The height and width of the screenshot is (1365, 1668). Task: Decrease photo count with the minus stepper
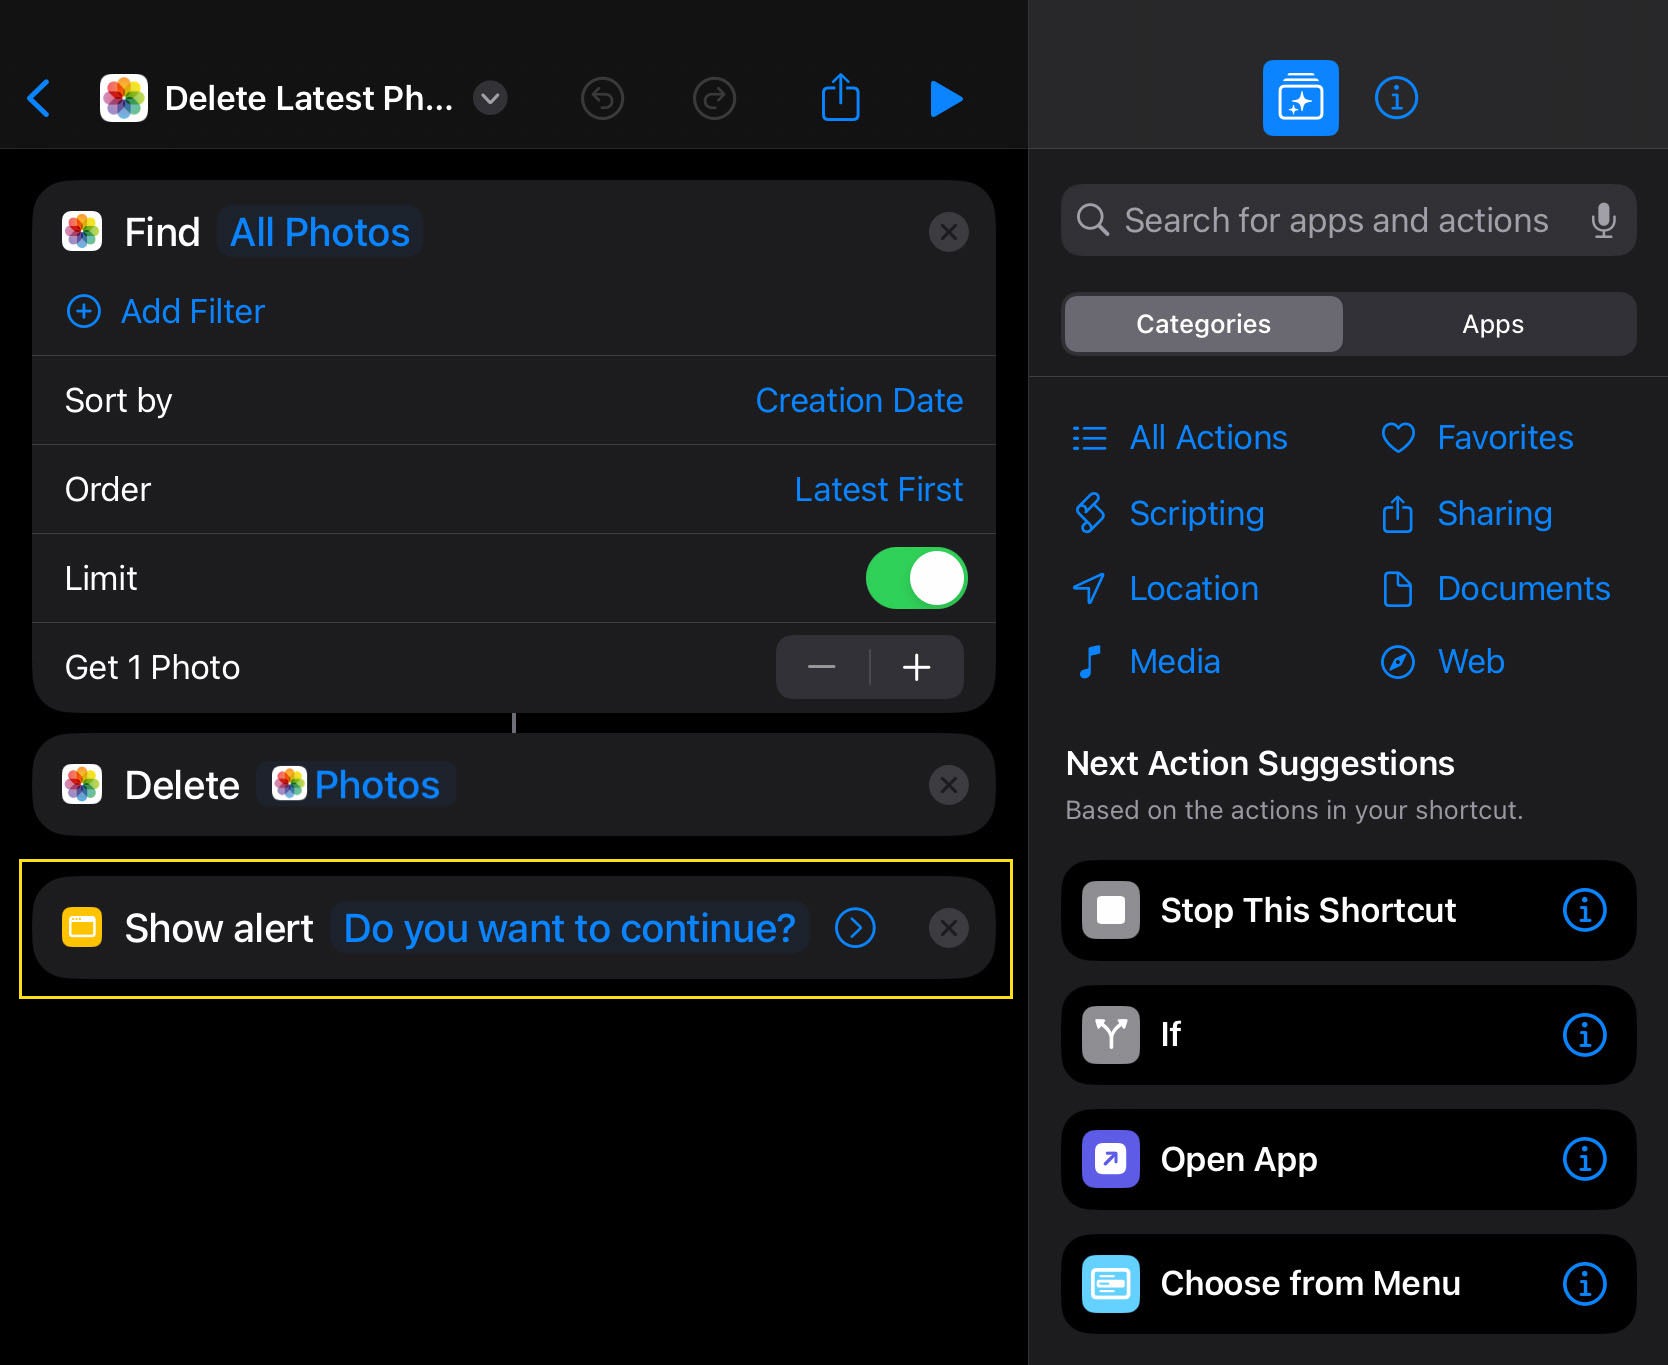tap(822, 667)
